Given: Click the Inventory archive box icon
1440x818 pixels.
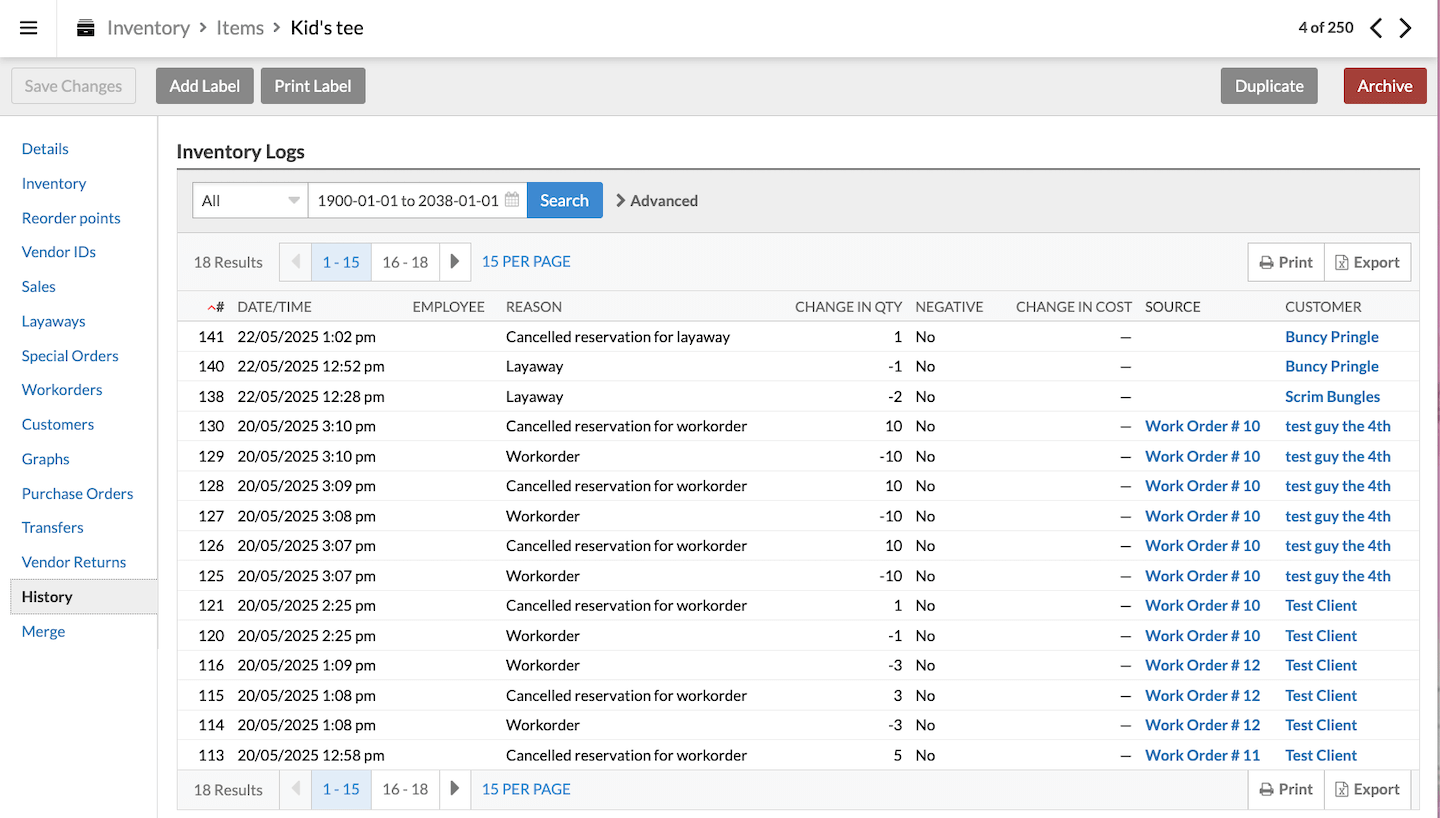Looking at the screenshot, I should point(86,28).
